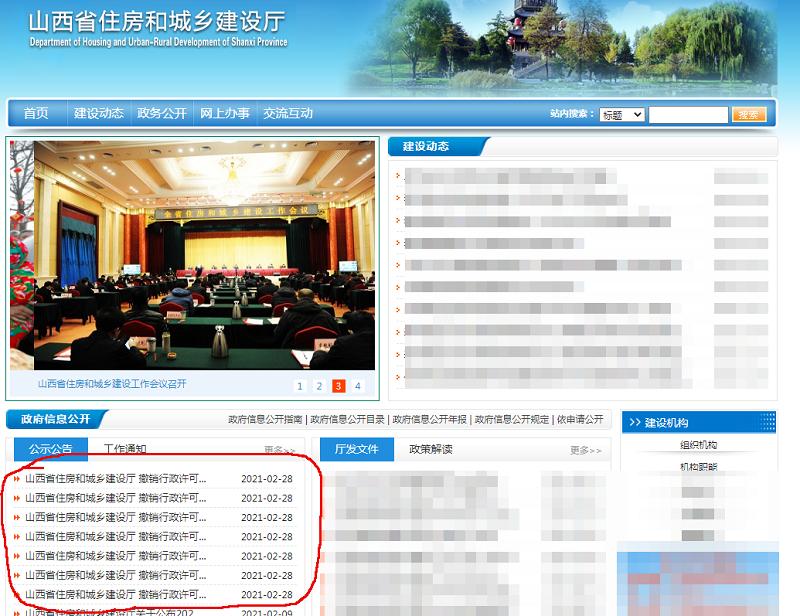Open the 标题 search category dropdown
The image size is (800, 616).
coord(621,114)
